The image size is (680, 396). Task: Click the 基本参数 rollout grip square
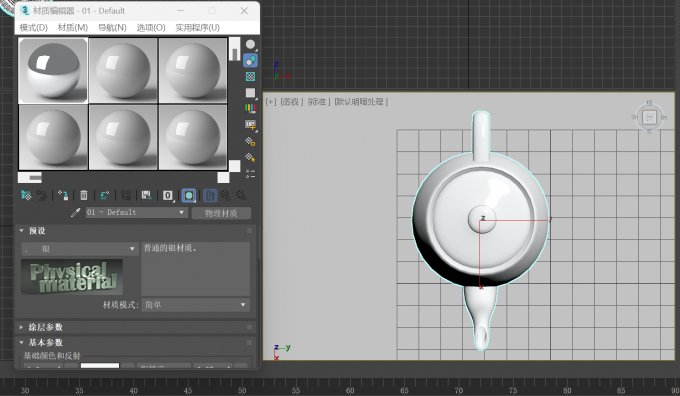249,343
